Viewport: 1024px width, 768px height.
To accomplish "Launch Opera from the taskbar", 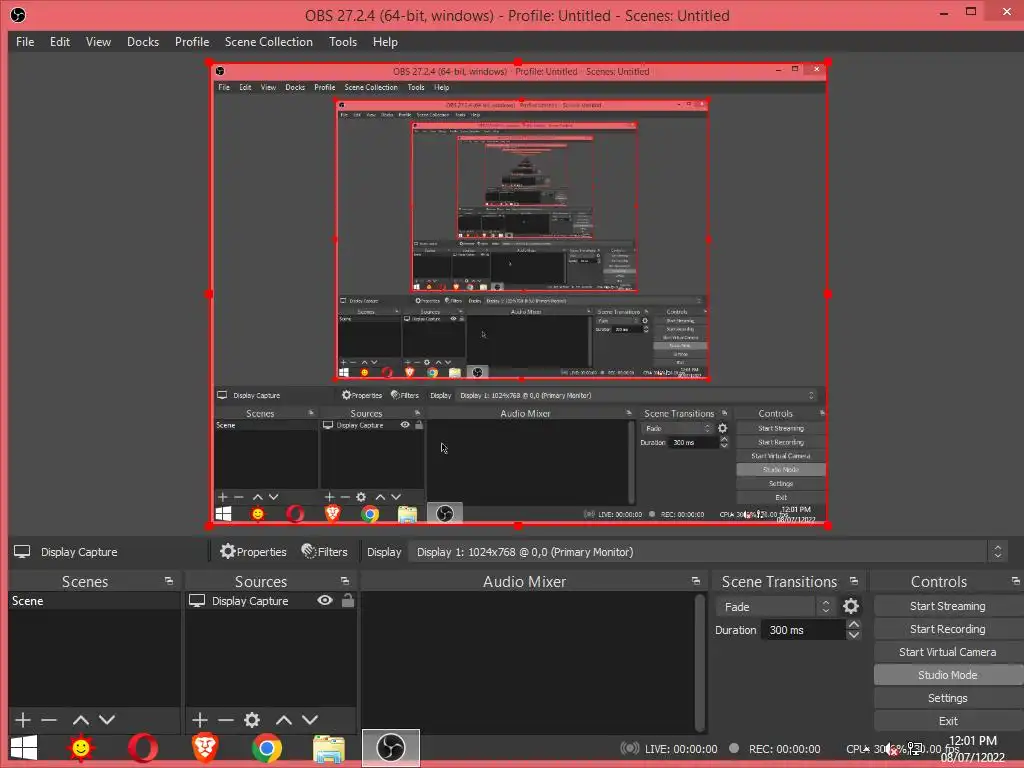I will (142, 748).
